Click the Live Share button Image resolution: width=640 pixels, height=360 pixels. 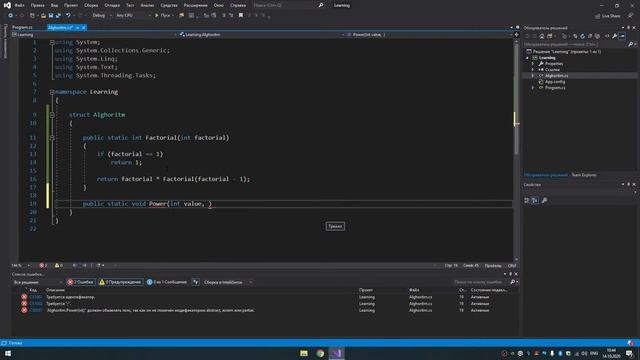(x=608, y=16)
